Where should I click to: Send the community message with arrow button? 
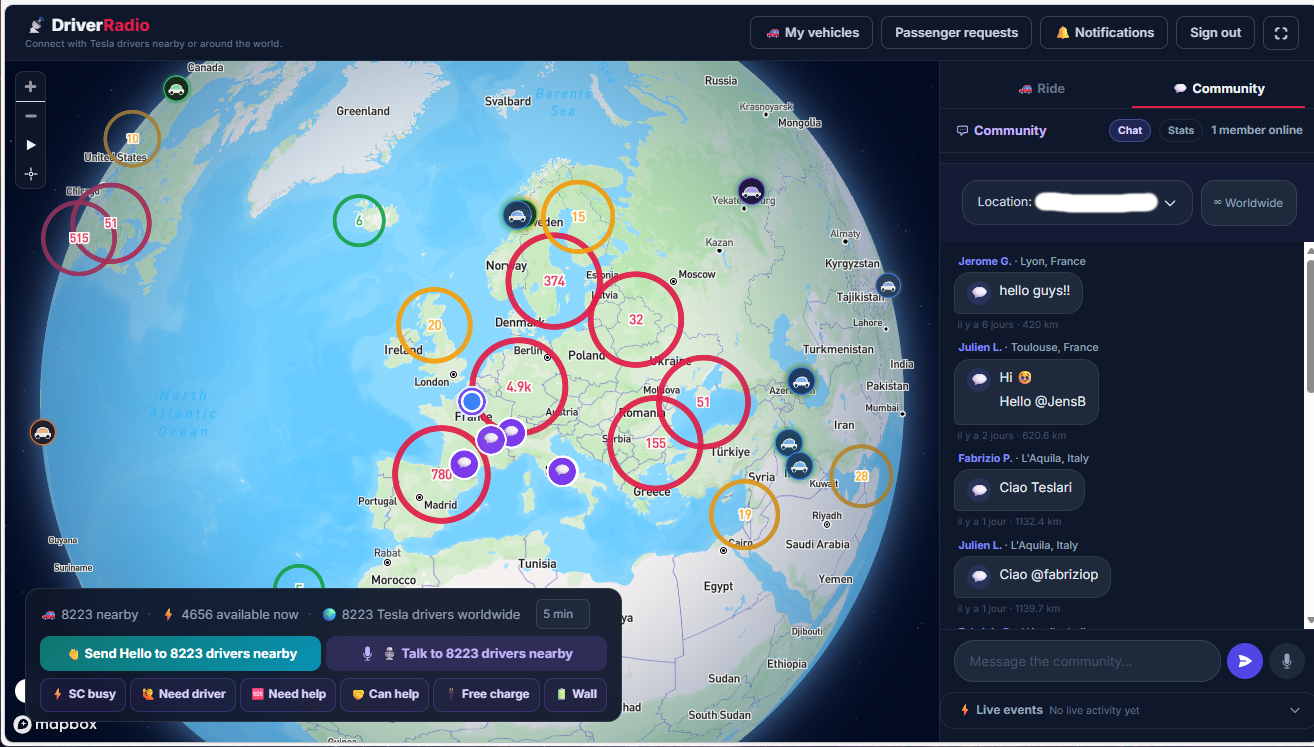click(x=1245, y=661)
